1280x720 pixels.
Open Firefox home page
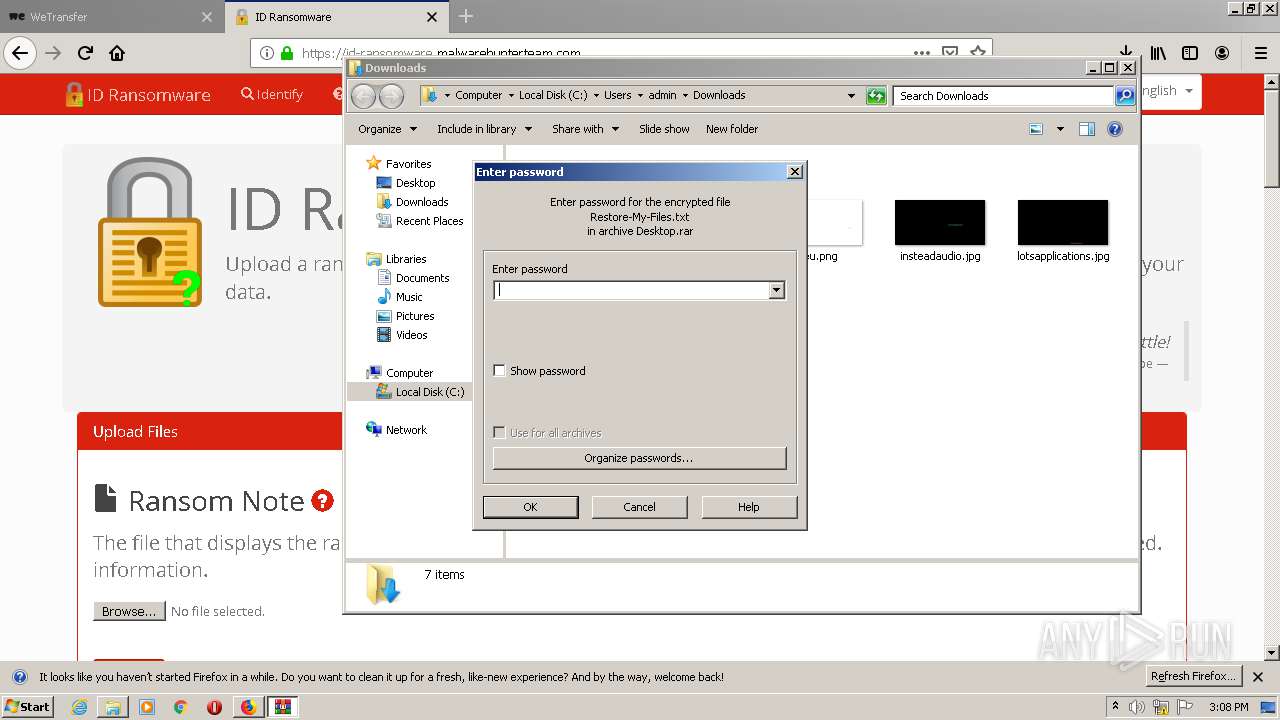tap(117, 53)
